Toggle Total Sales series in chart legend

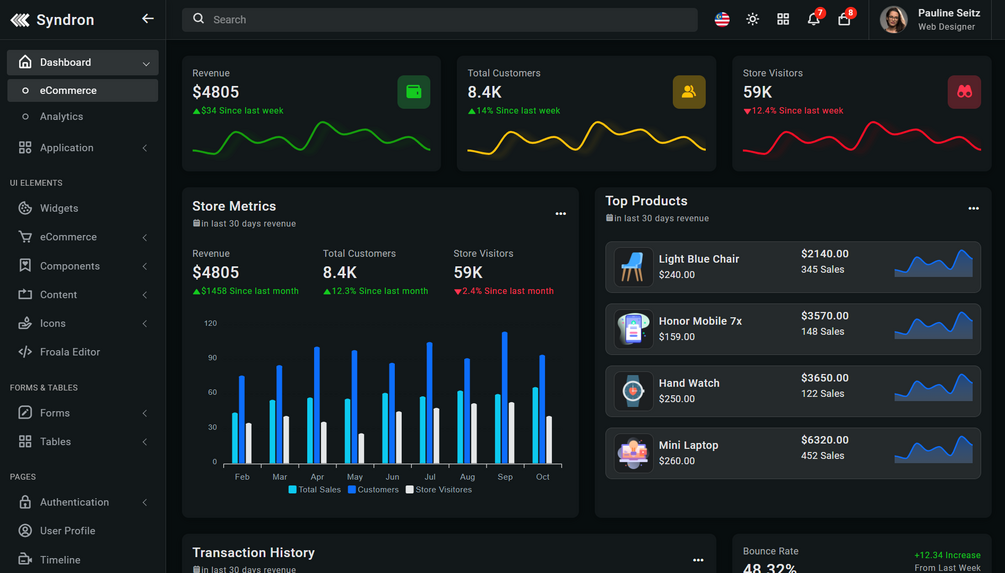point(315,490)
